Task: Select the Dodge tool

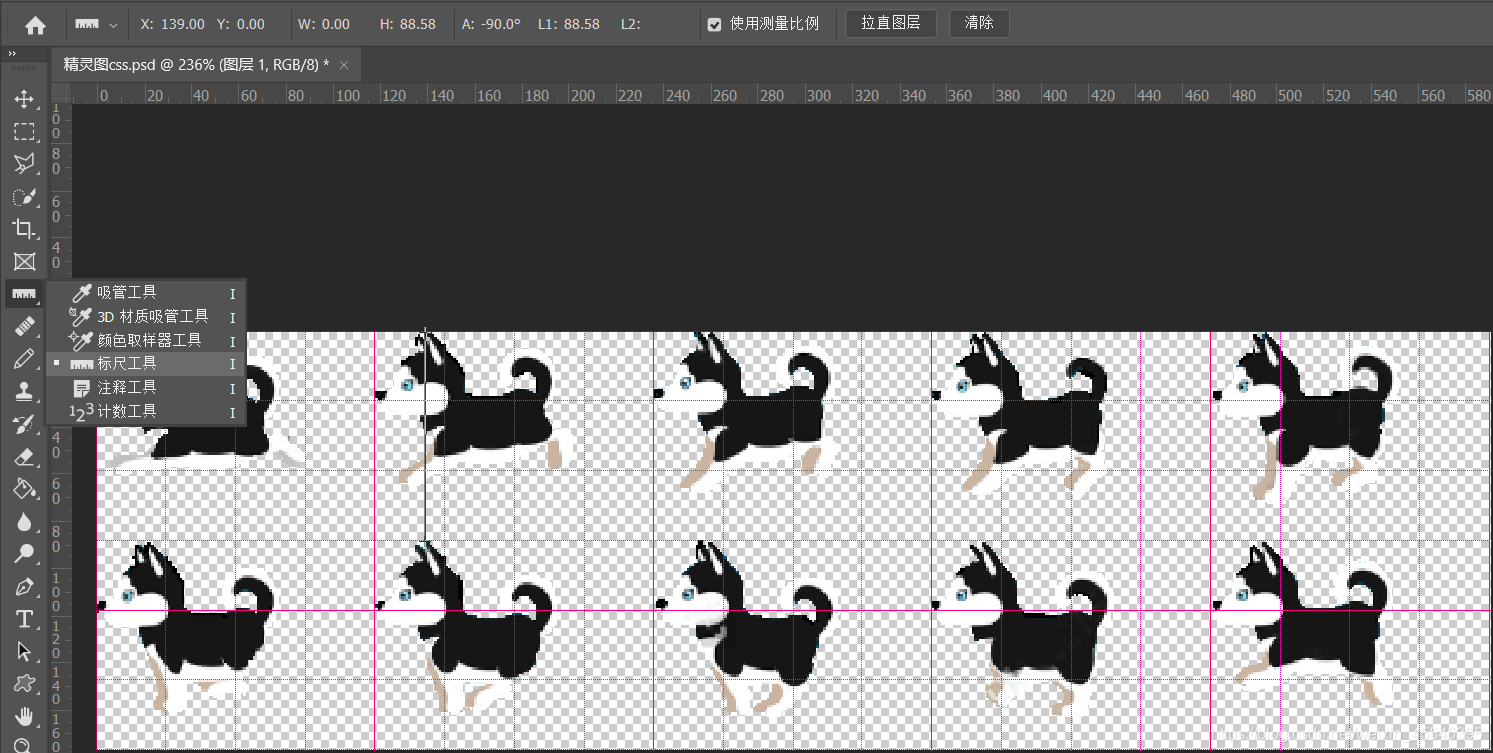Action: 24,554
